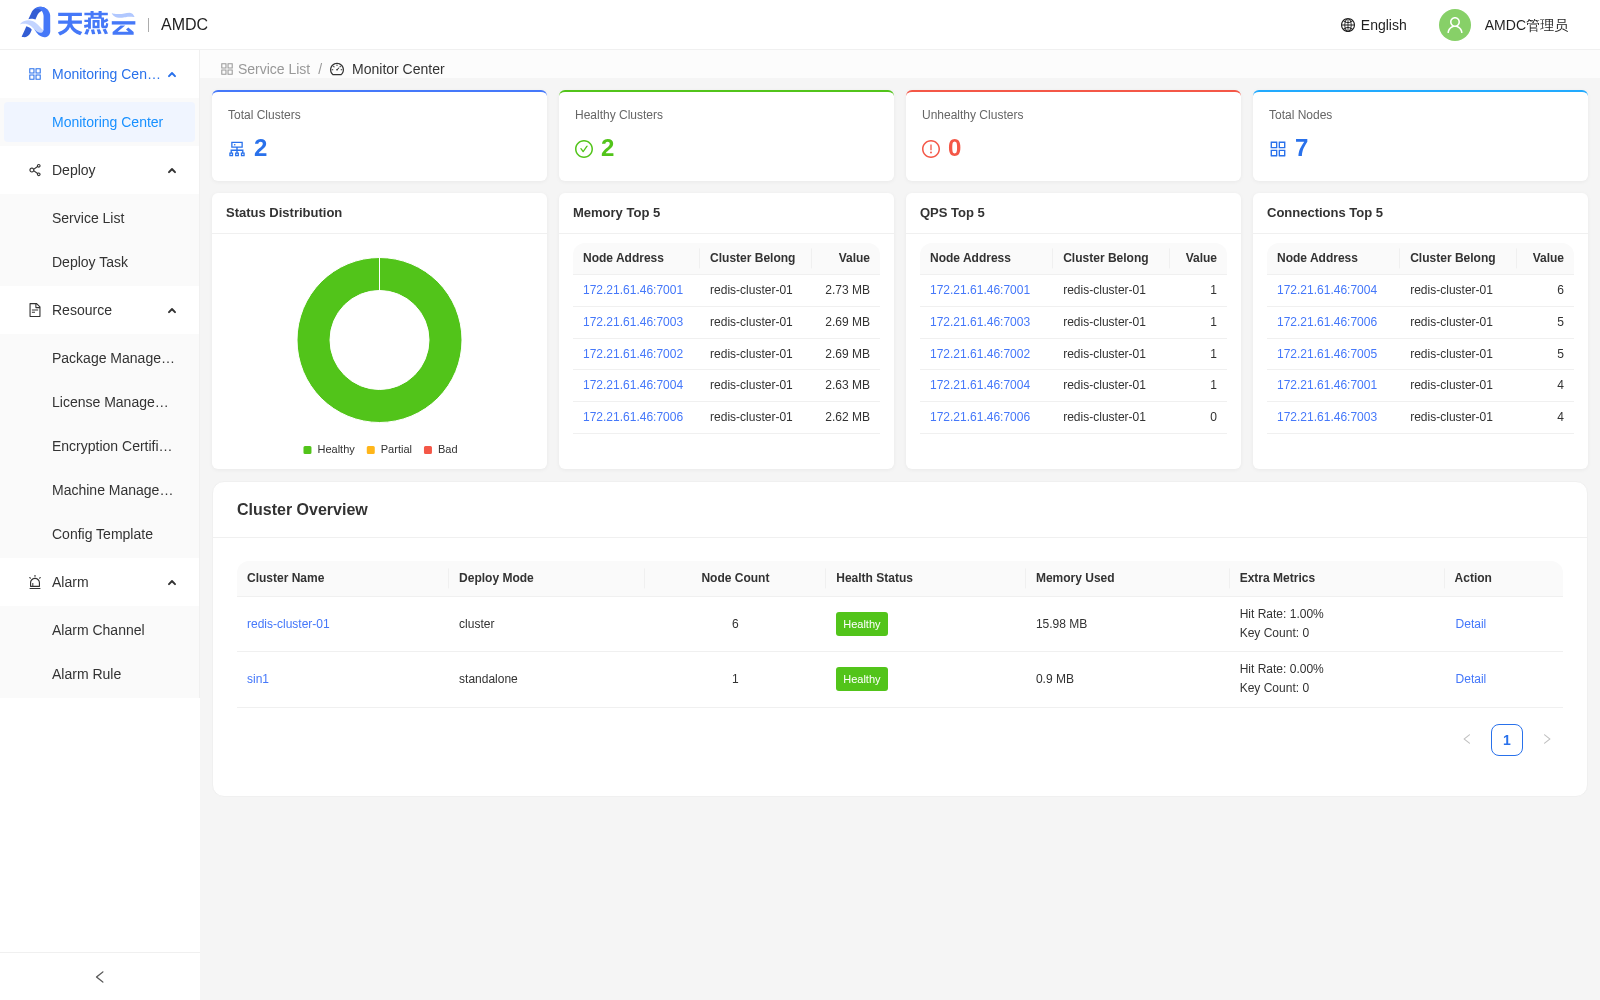Open the green user avatar icon
Viewport: 1600px width, 1000px height.
[x=1455, y=25]
